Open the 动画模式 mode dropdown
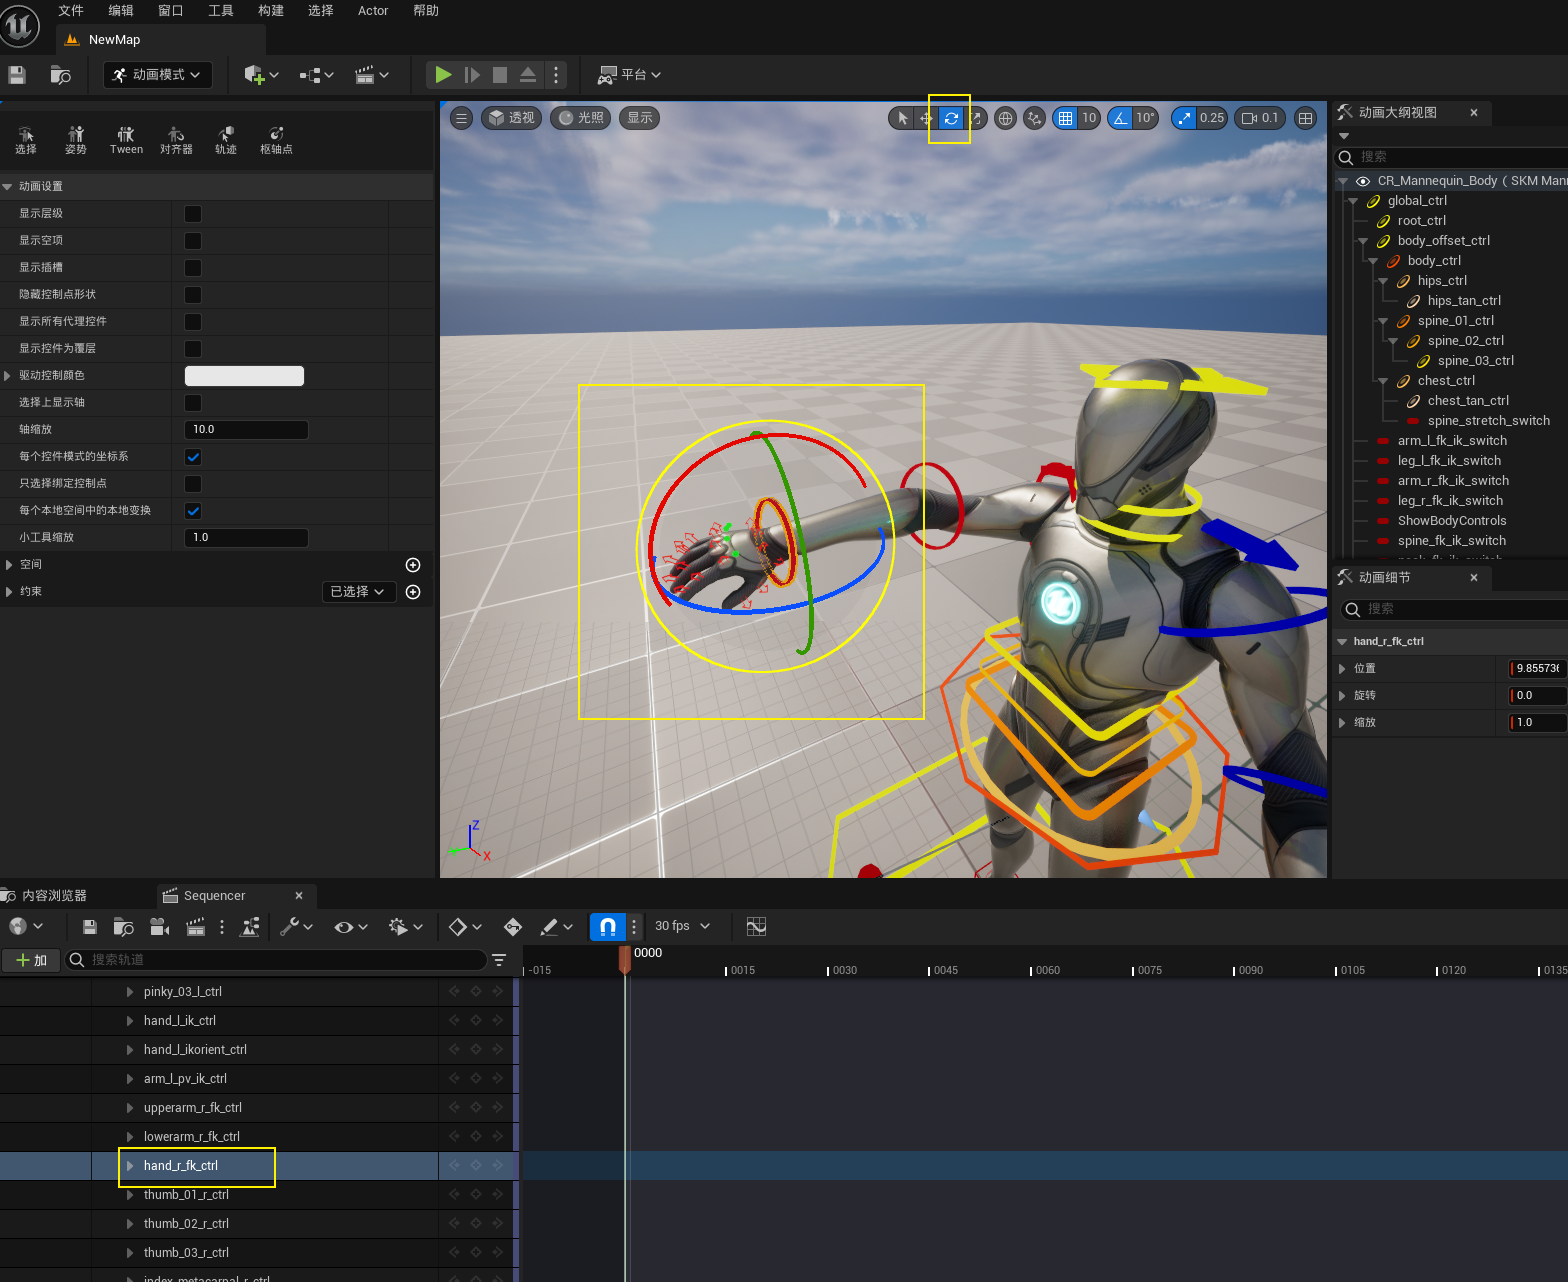1568x1282 pixels. coord(158,75)
